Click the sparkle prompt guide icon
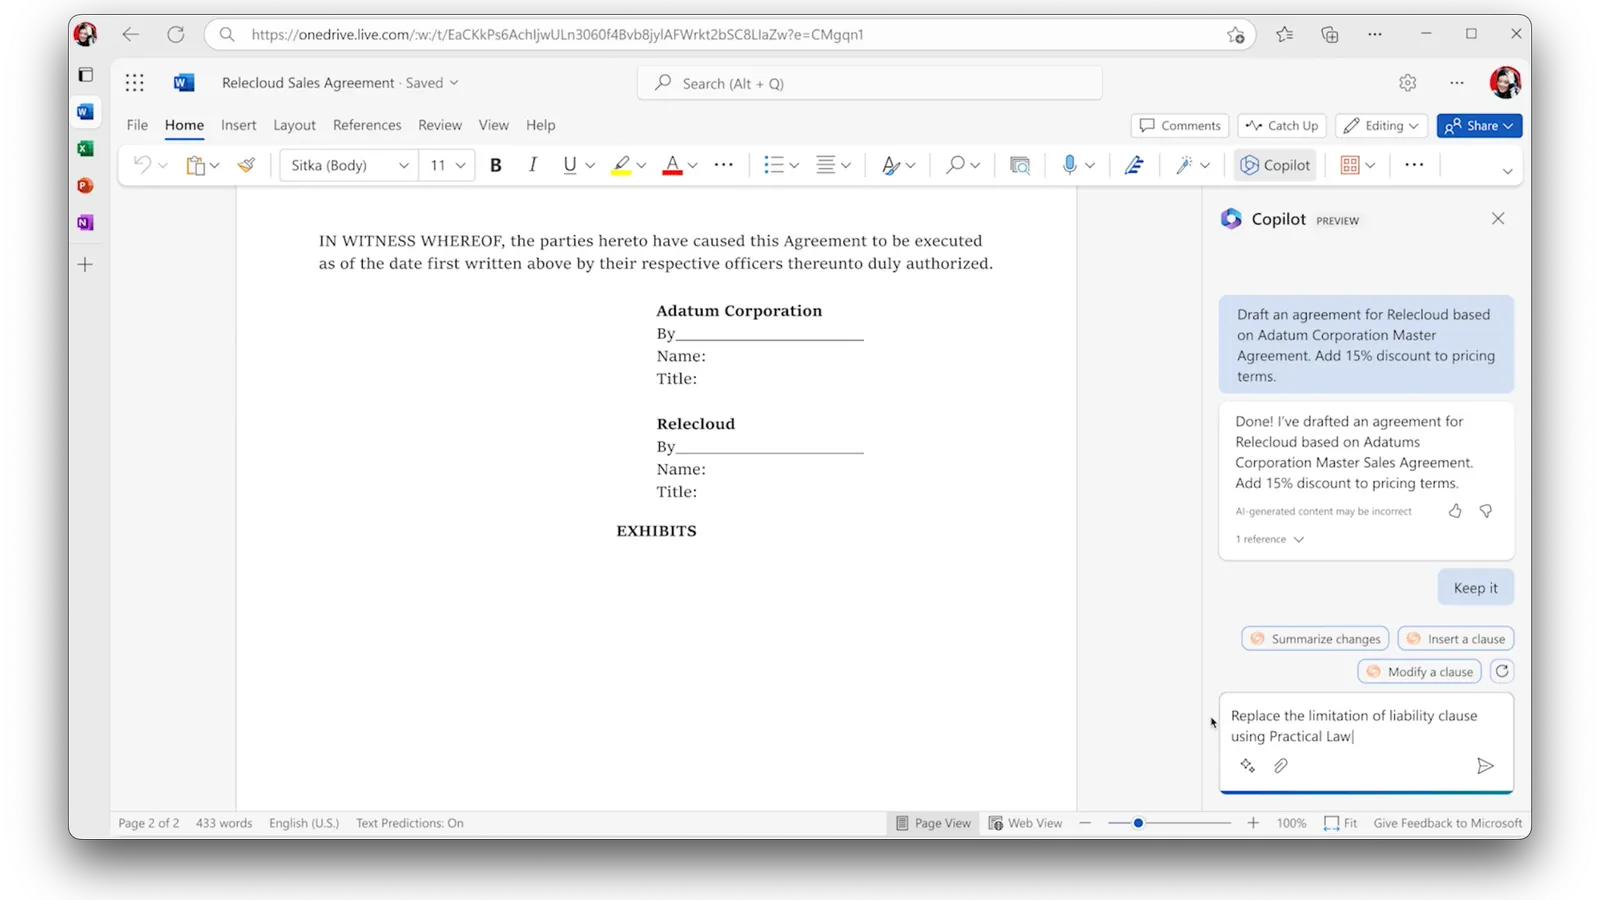This screenshot has width=1600, height=900. pos(1247,766)
